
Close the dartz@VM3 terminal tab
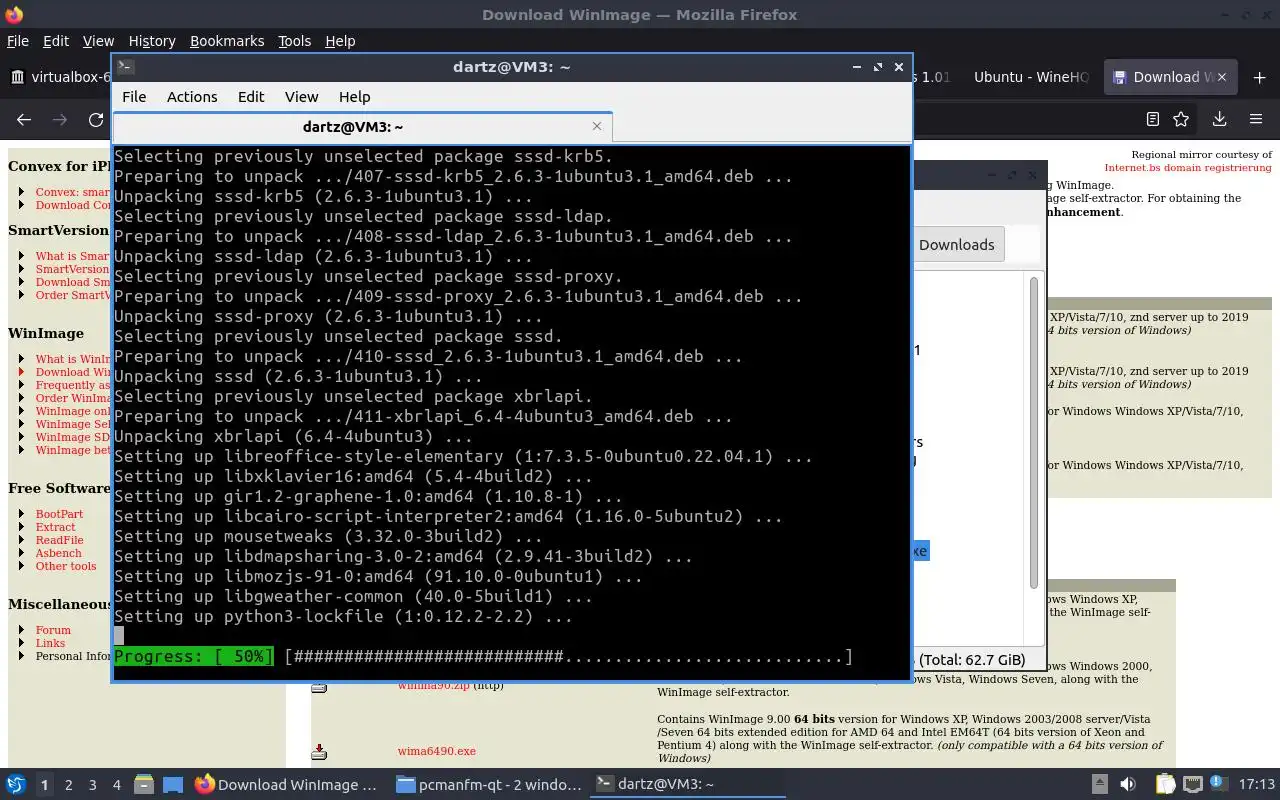coord(597,126)
